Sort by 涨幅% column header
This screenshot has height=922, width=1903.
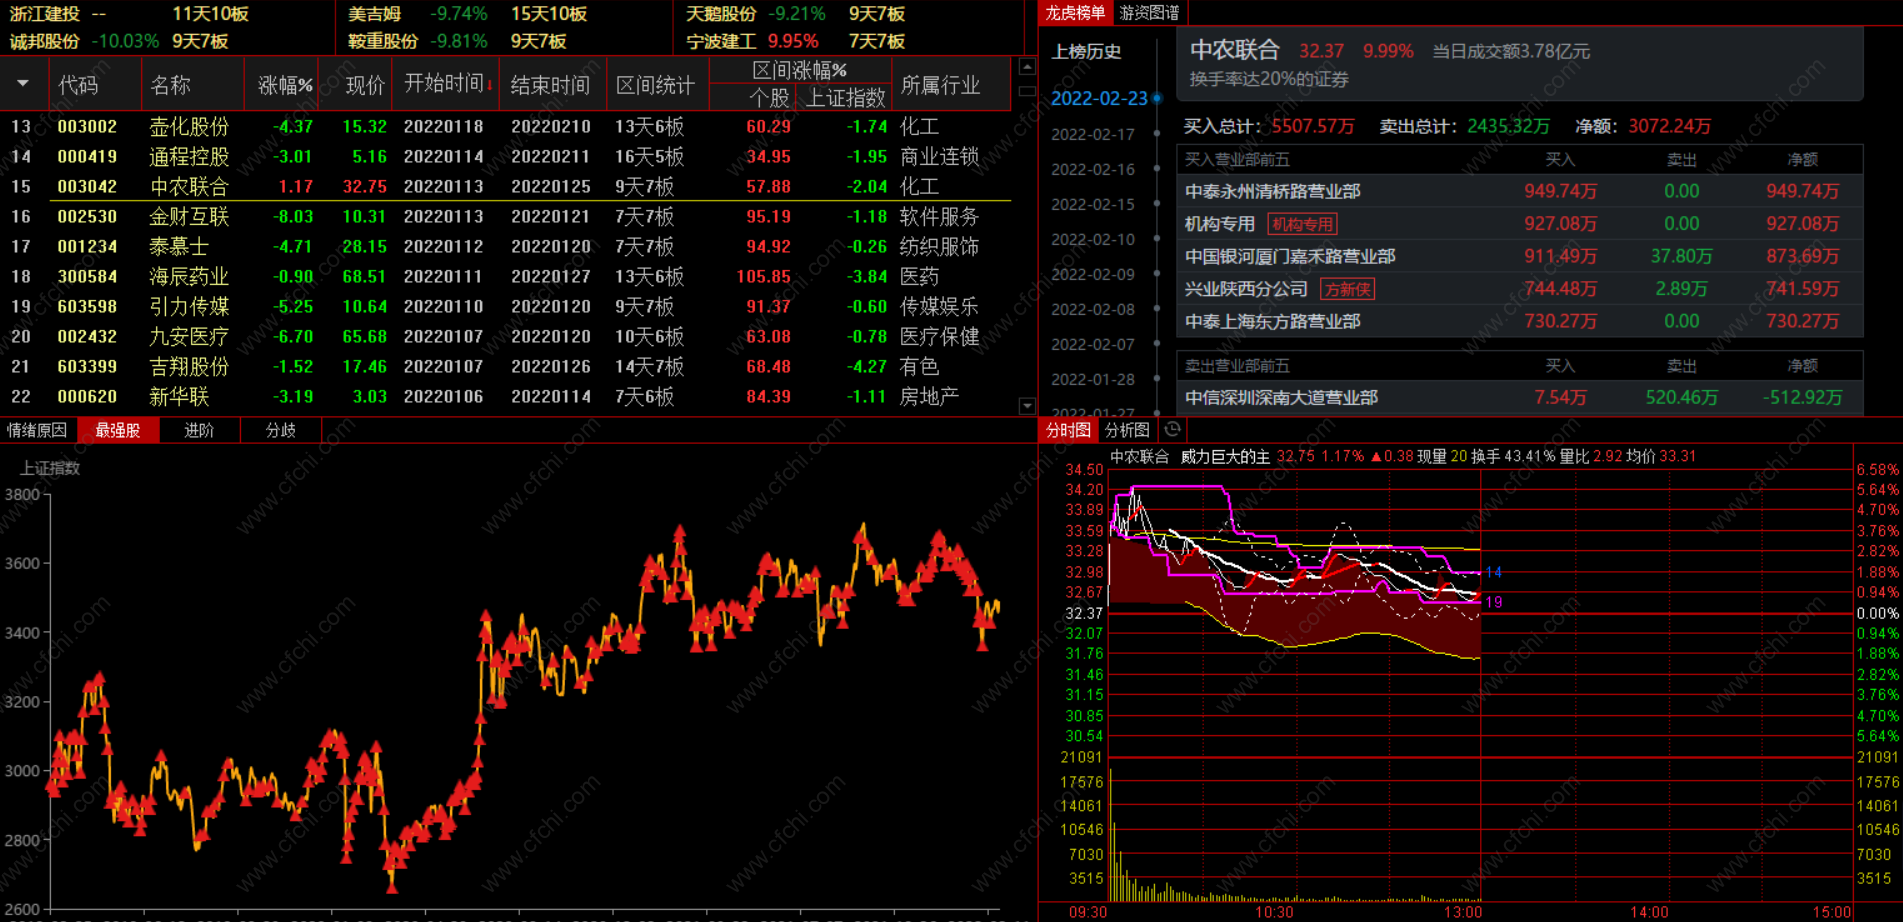[x=285, y=85]
